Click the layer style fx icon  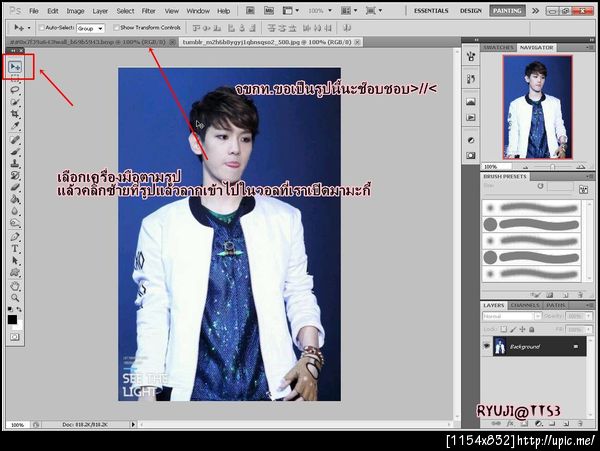point(510,423)
